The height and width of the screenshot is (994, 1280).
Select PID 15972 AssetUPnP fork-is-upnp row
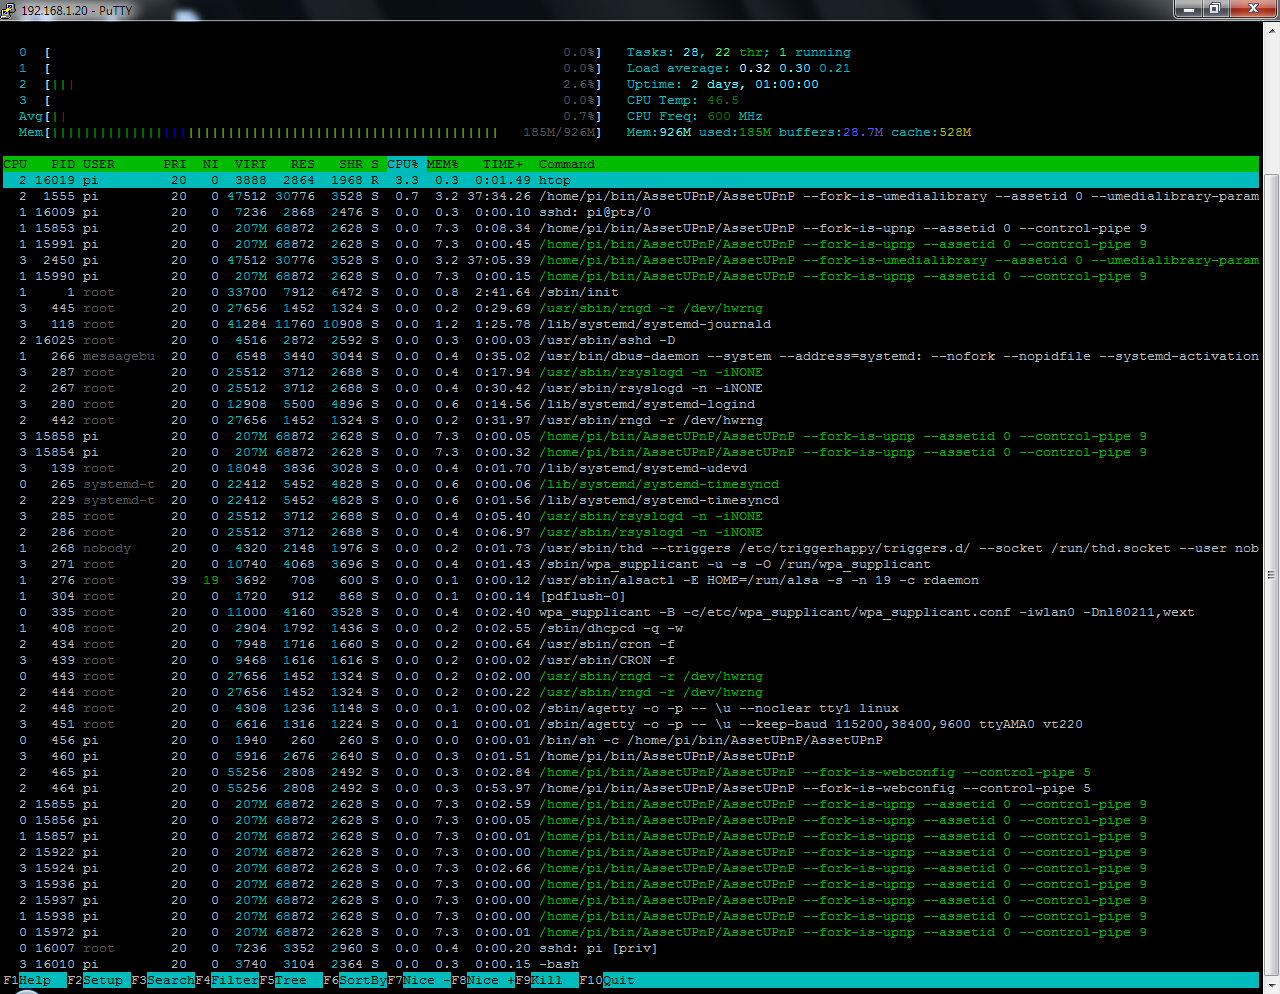(x=631, y=932)
